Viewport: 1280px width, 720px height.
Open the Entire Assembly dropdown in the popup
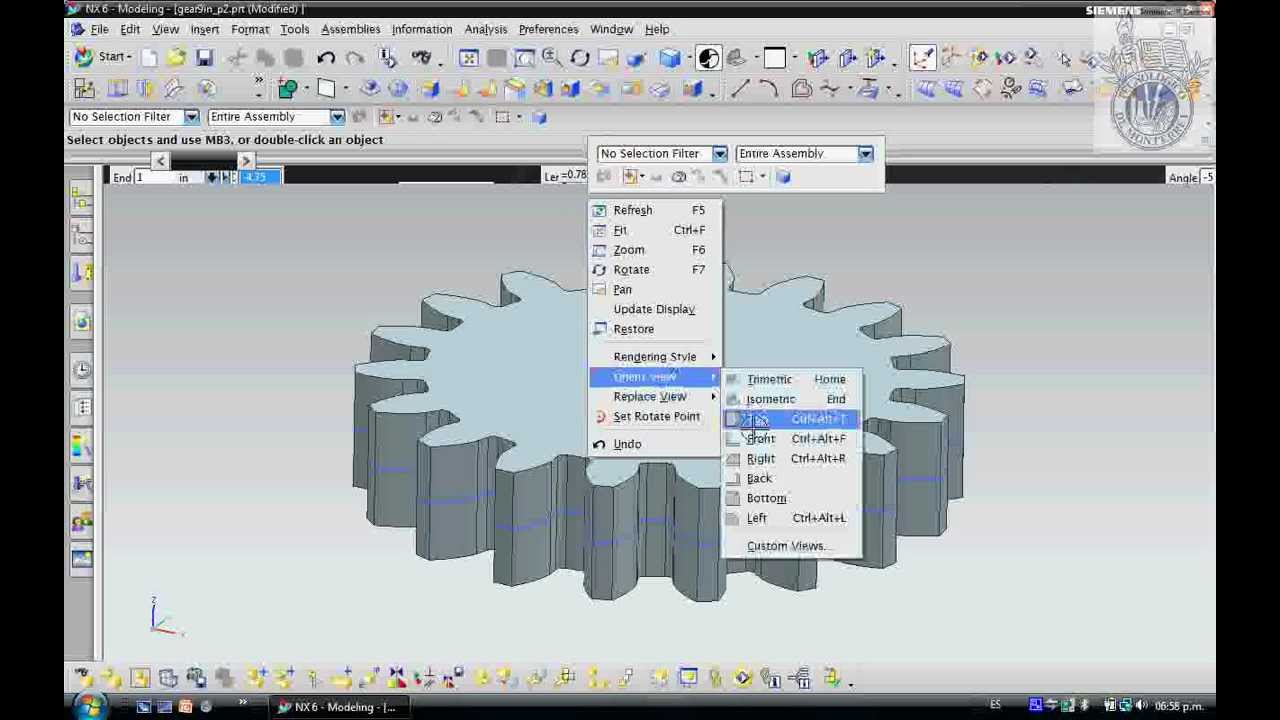click(x=865, y=154)
